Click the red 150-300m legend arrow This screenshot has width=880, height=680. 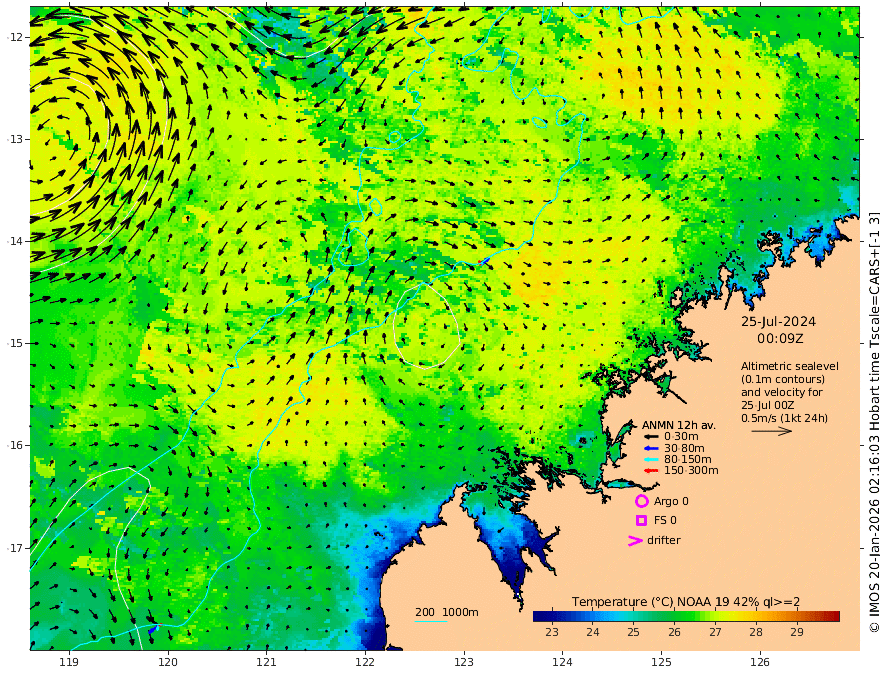coord(651,471)
